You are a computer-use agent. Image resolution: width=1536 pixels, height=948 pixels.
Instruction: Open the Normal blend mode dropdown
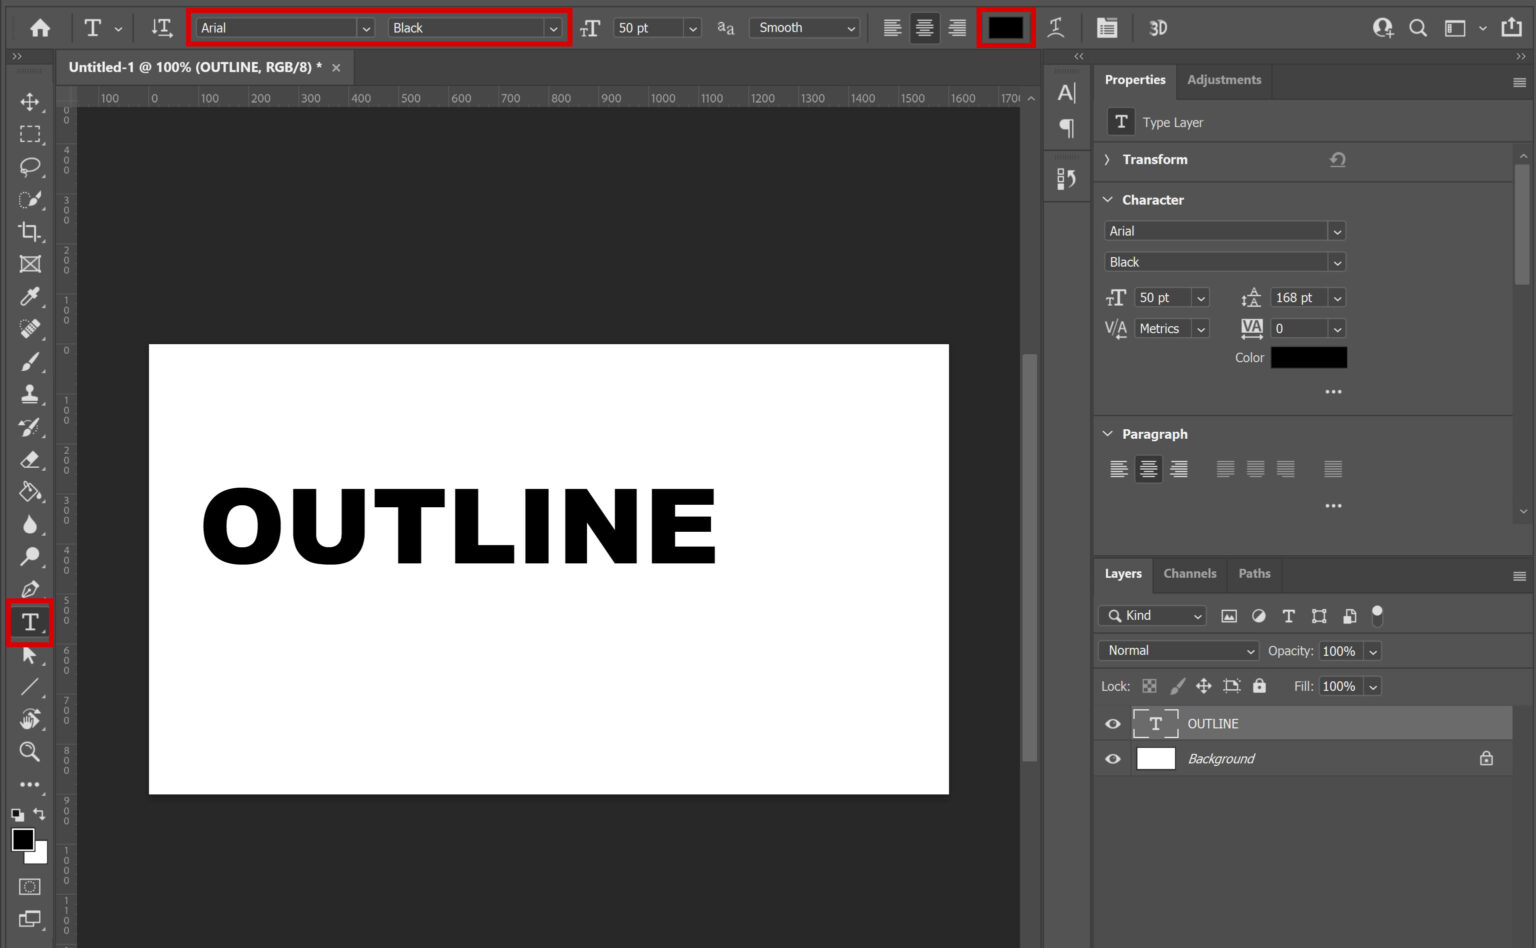1177,650
